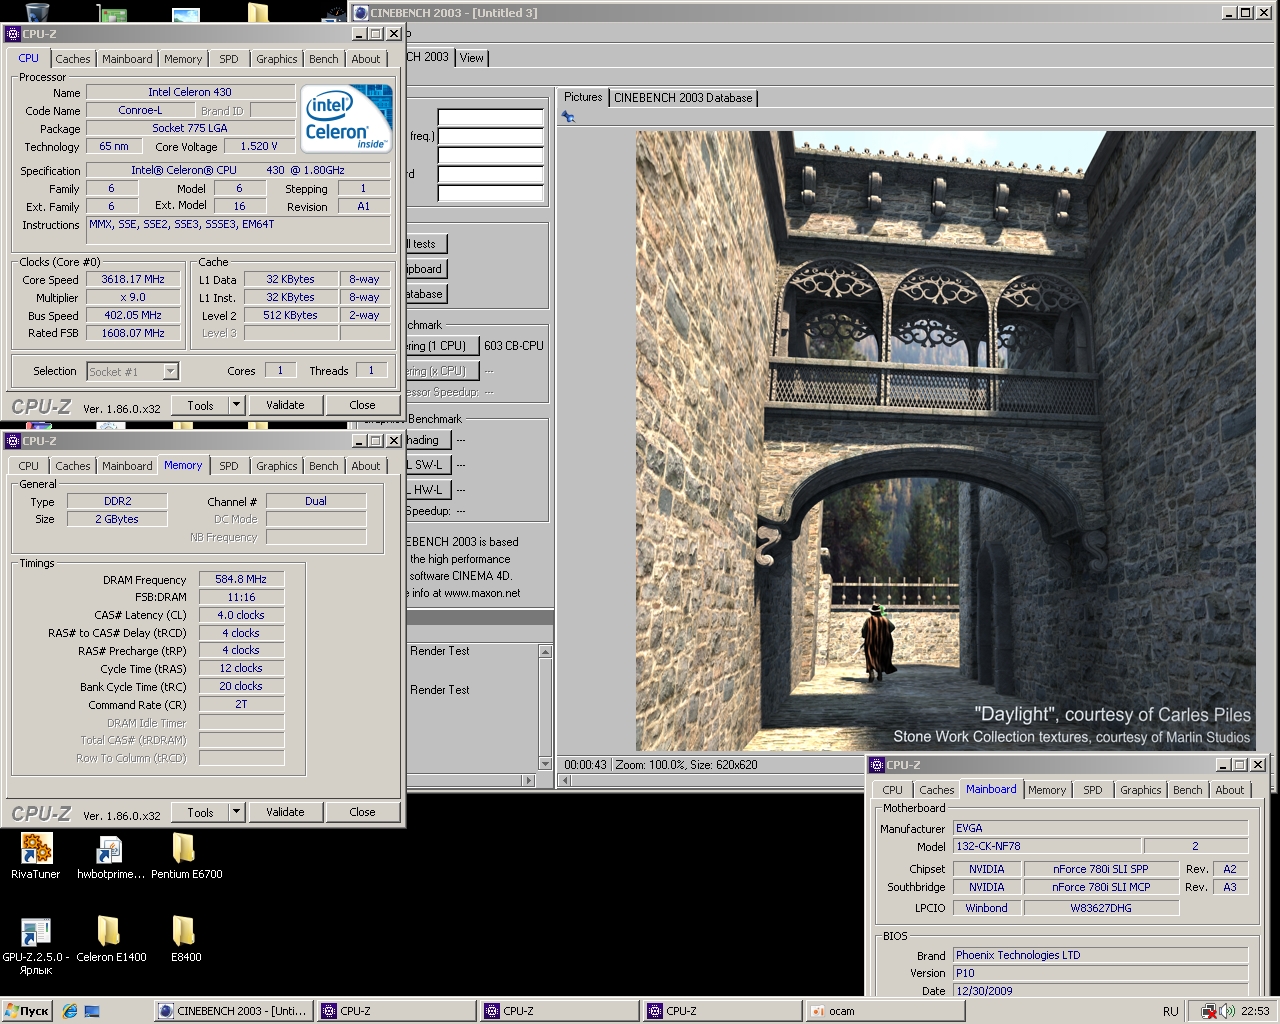Image resolution: width=1280 pixels, height=1024 pixels.
Task: Click the OpenGL HW-L benchmark button
Action: (x=428, y=490)
